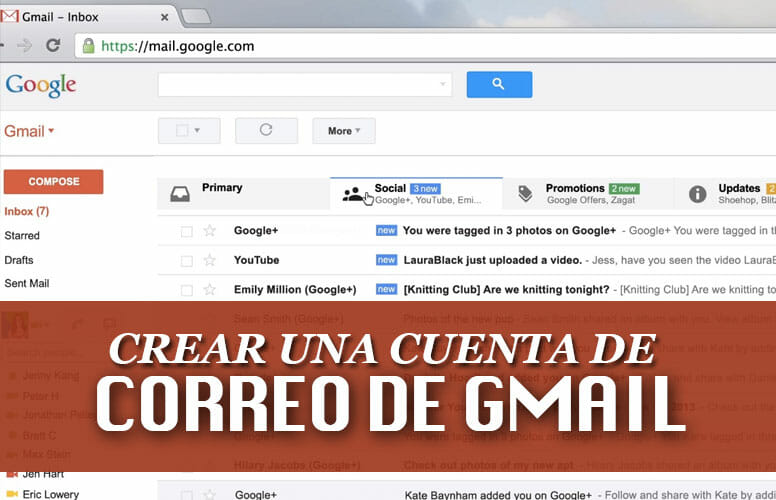This screenshot has width=776, height=500.
Task: Open the Sent Mail folder
Action: tap(27, 283)
